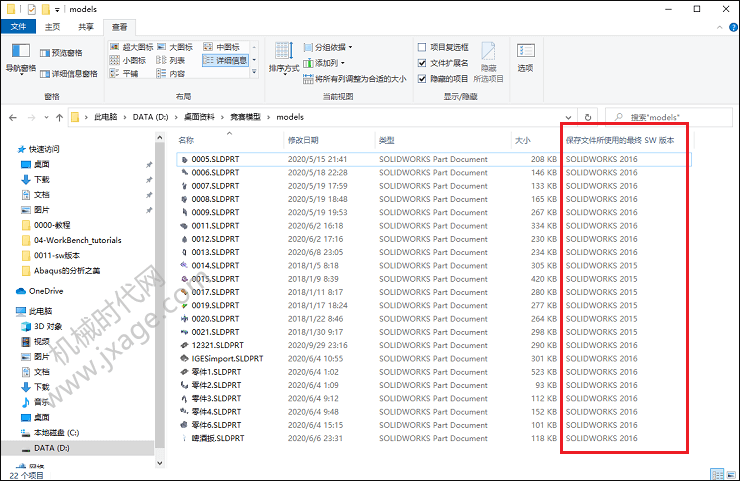Open the 文件 (File) menu tab

pos(18,27)
